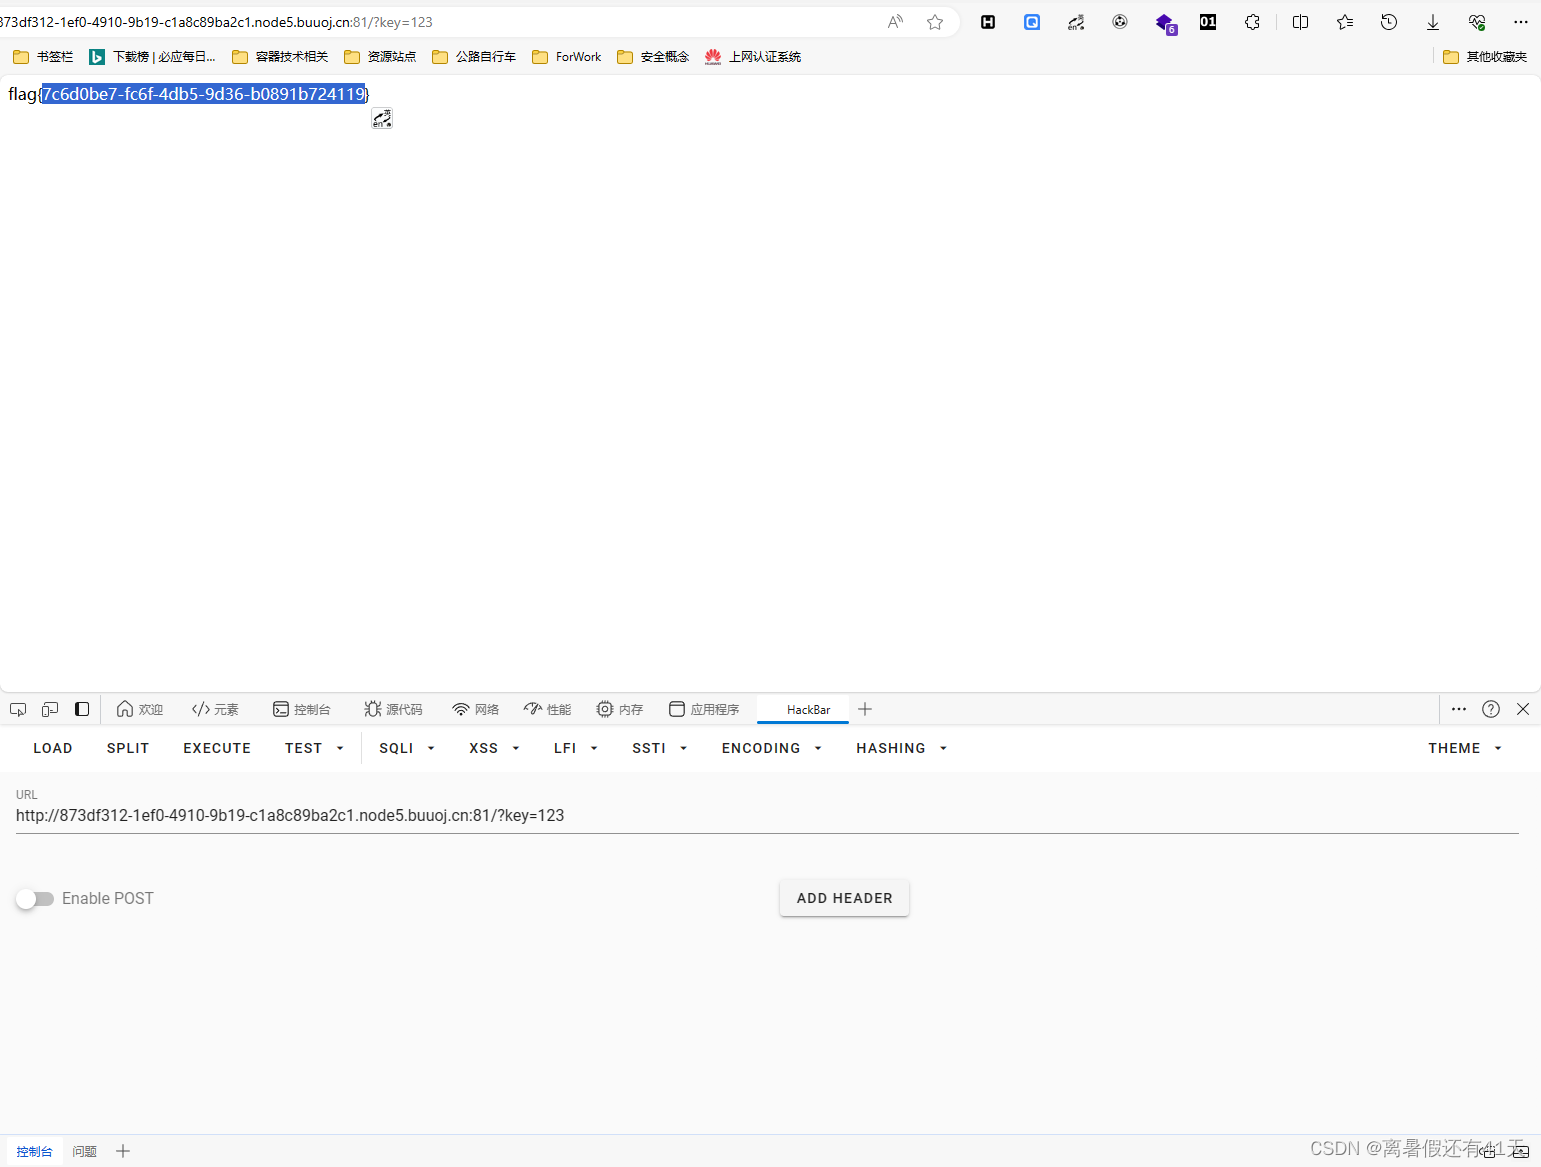Screen dimensions: 1541x1167
Task: Add a new DevTools tab with plus
Action: (865, 709)
